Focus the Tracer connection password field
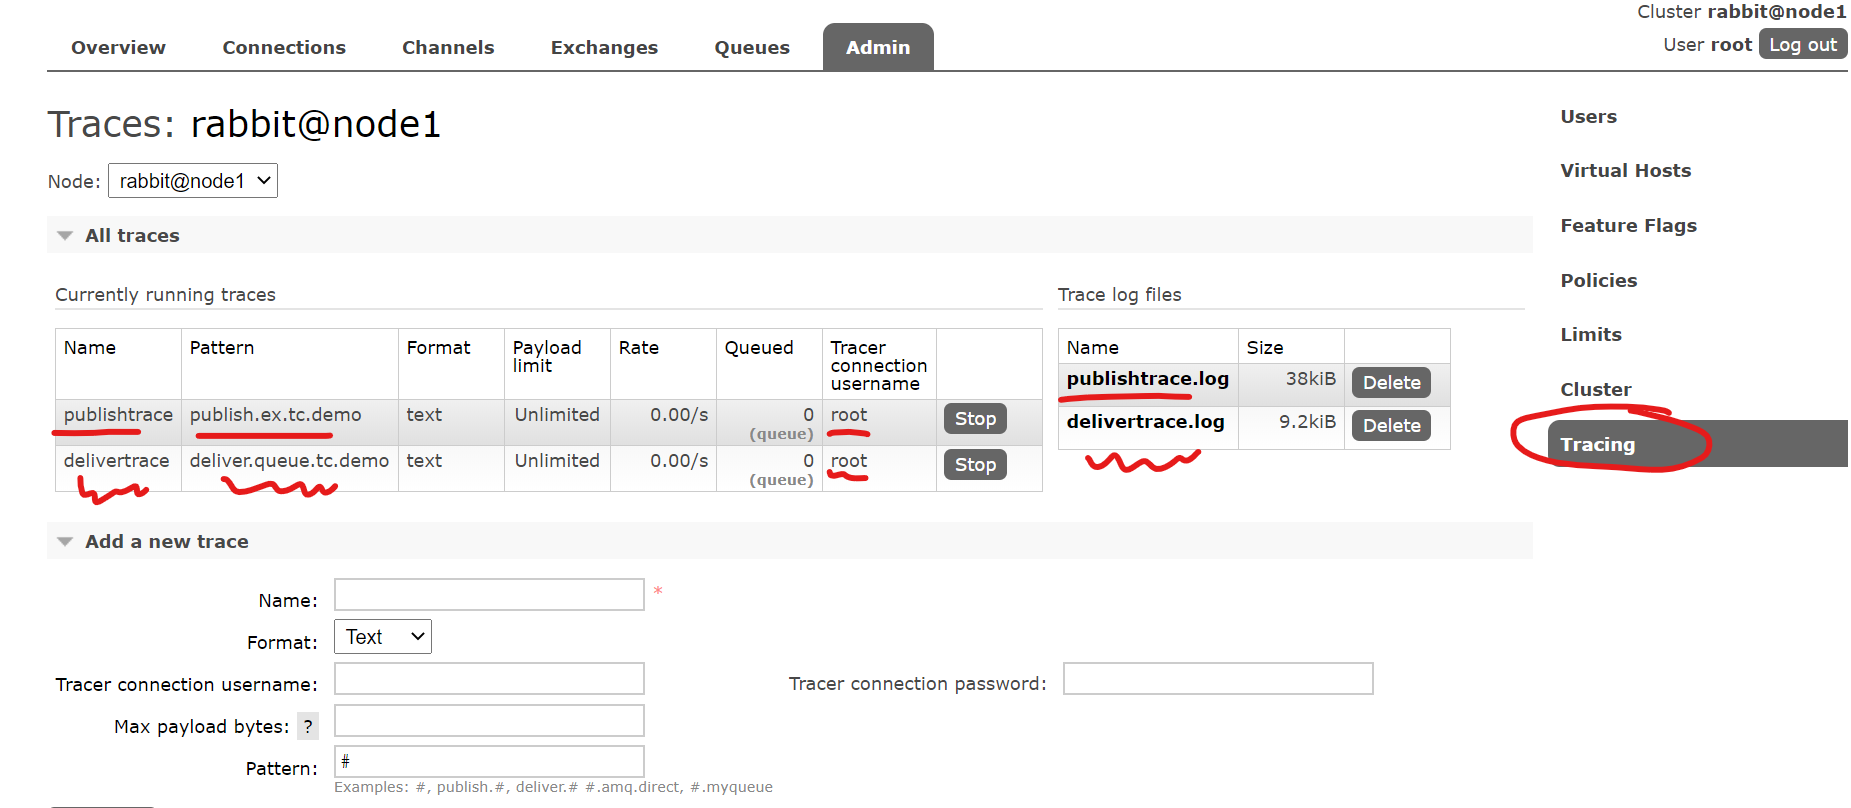Viewport: 1851px width, 808px height. (1218, 679)
